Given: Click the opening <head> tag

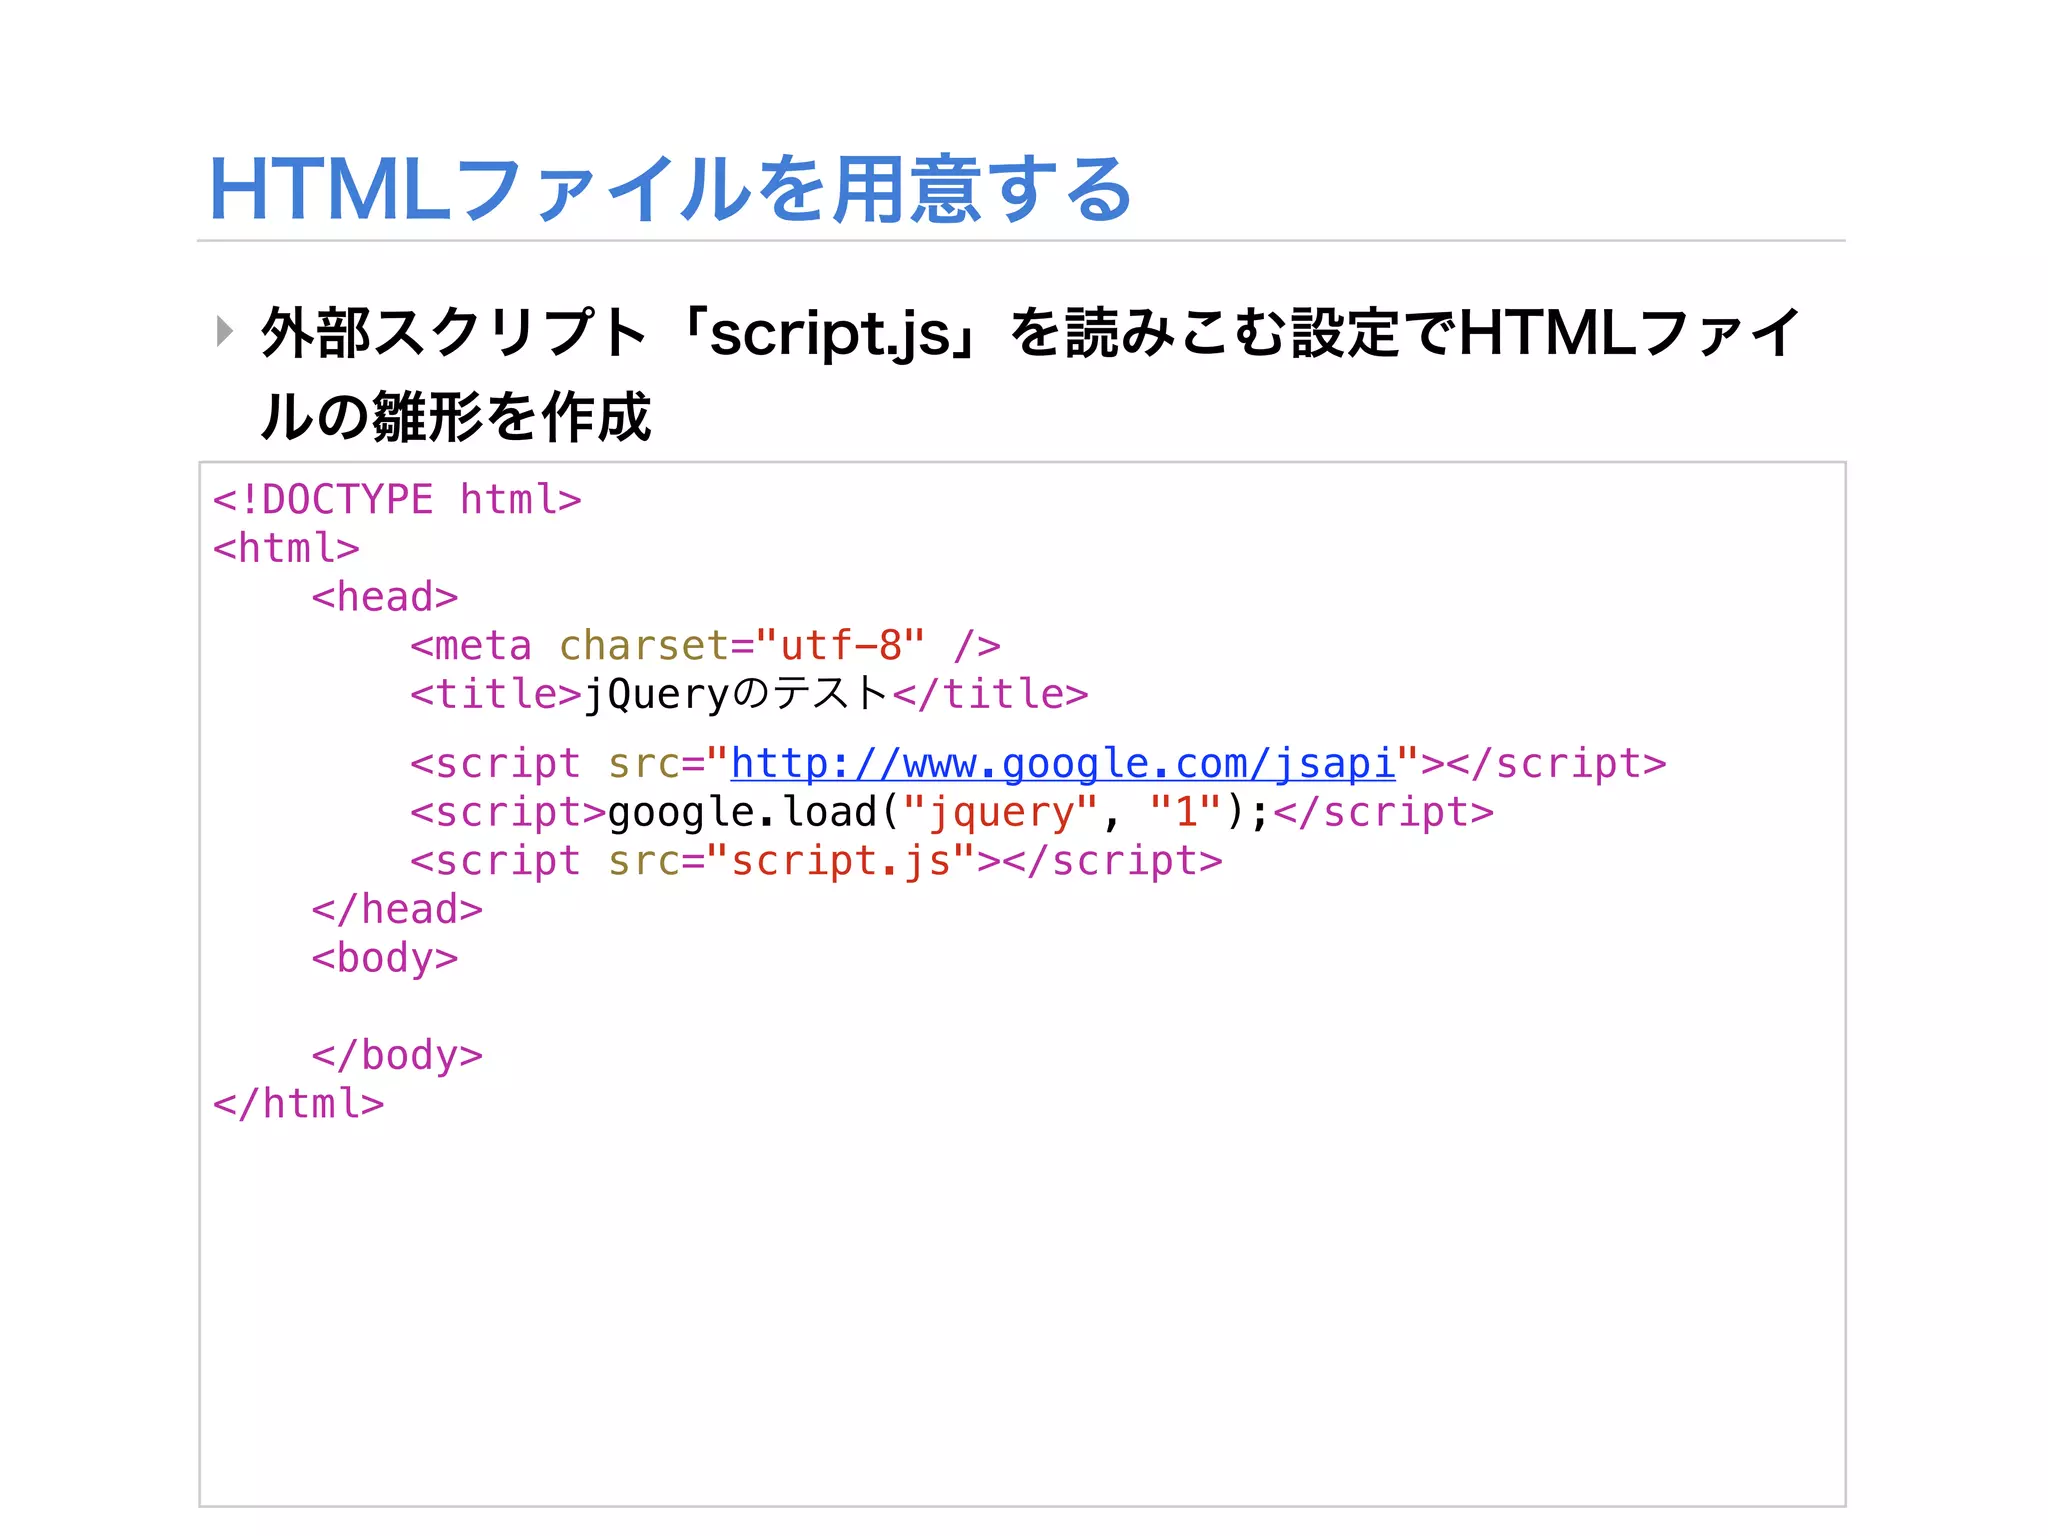Looking at the screenshot, I should pos(385,597).
